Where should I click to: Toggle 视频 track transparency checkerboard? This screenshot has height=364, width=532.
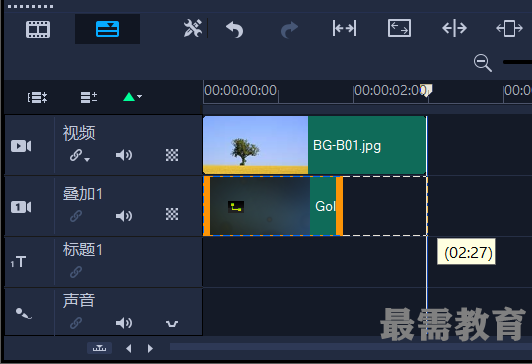click(x=172, y=155)
